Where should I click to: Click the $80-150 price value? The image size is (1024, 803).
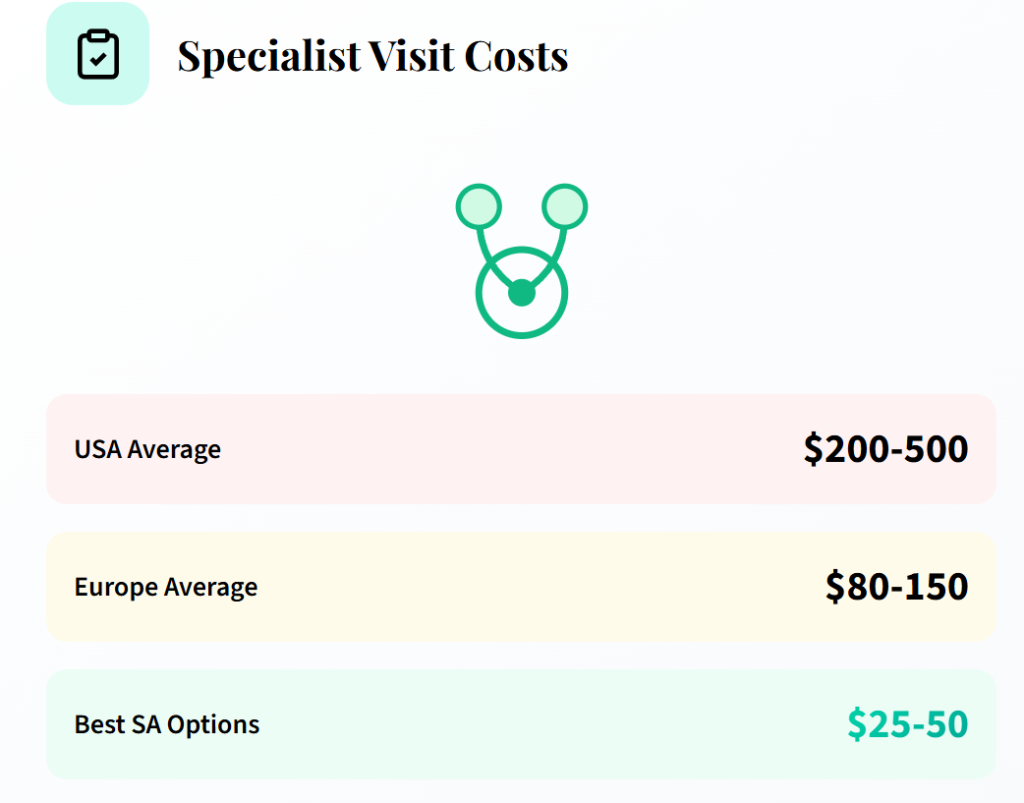tap(896, 587)
